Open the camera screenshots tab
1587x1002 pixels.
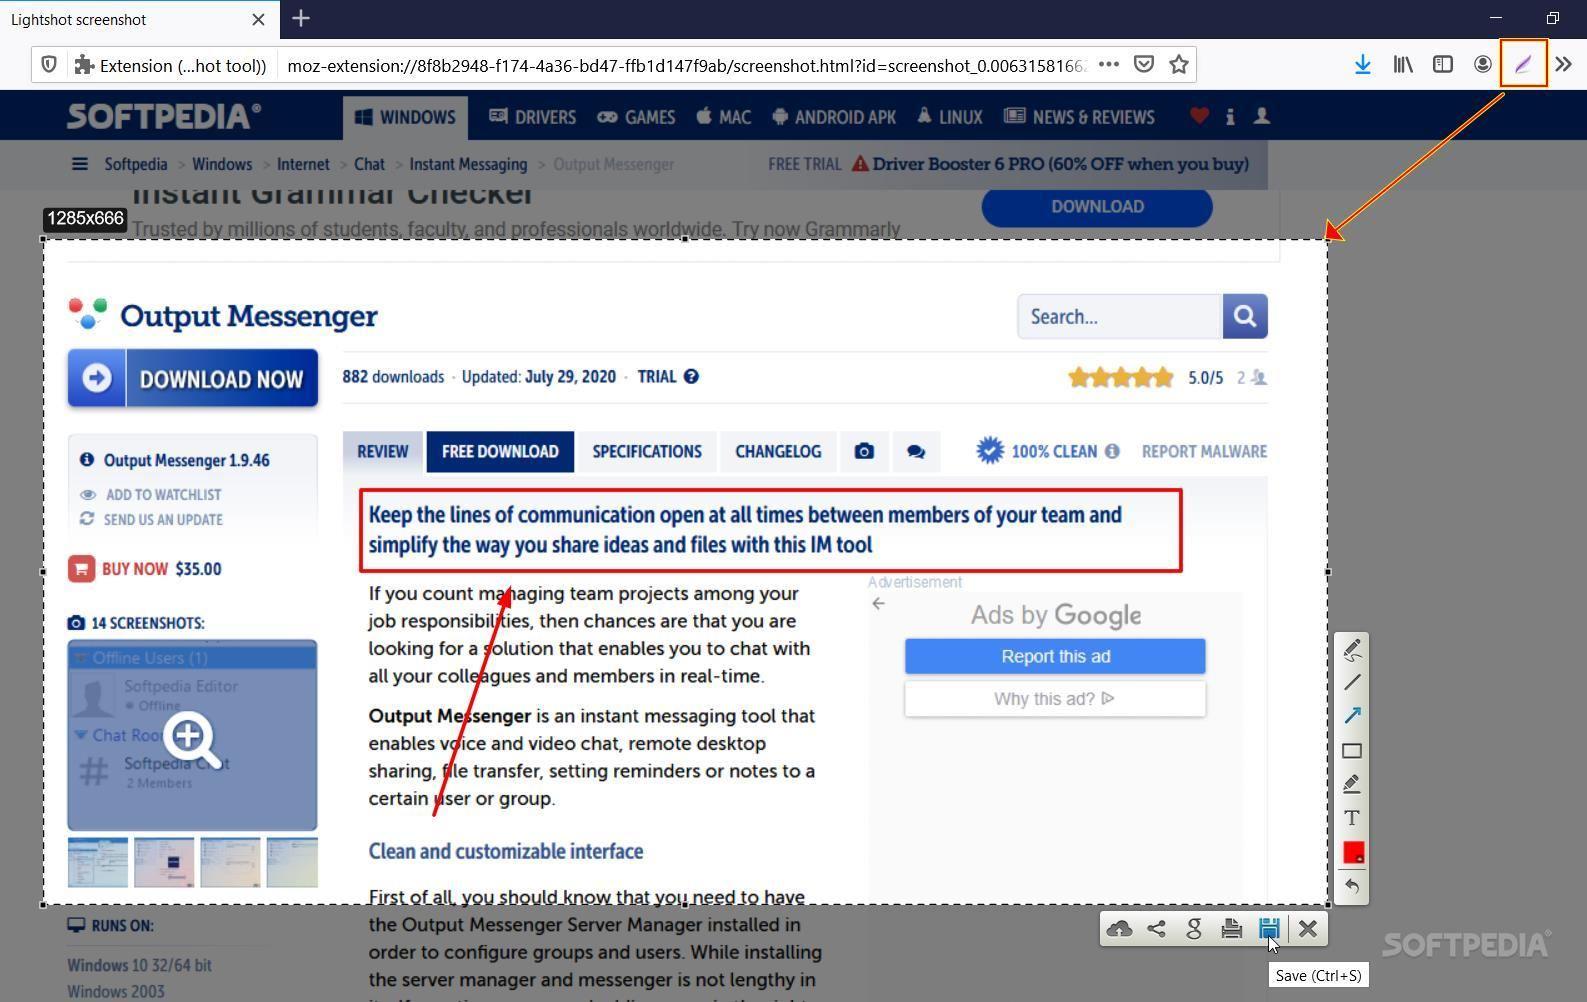pyautogui.click(x=864, y=452)
